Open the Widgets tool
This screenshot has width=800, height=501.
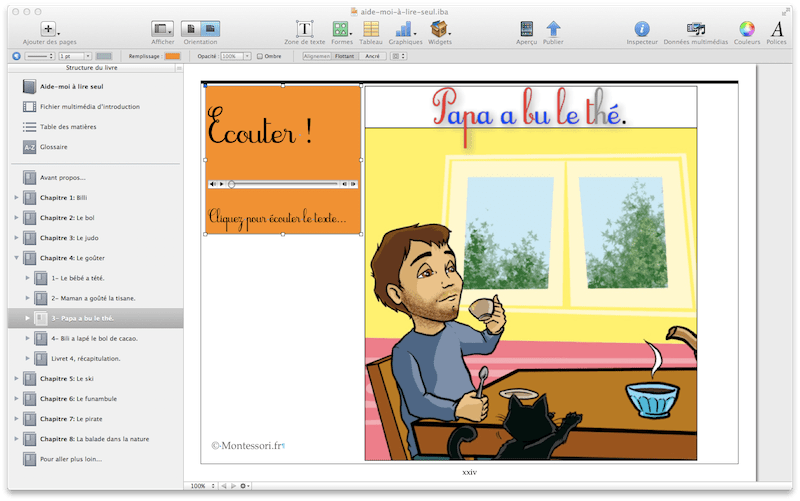tap(439, 29)
